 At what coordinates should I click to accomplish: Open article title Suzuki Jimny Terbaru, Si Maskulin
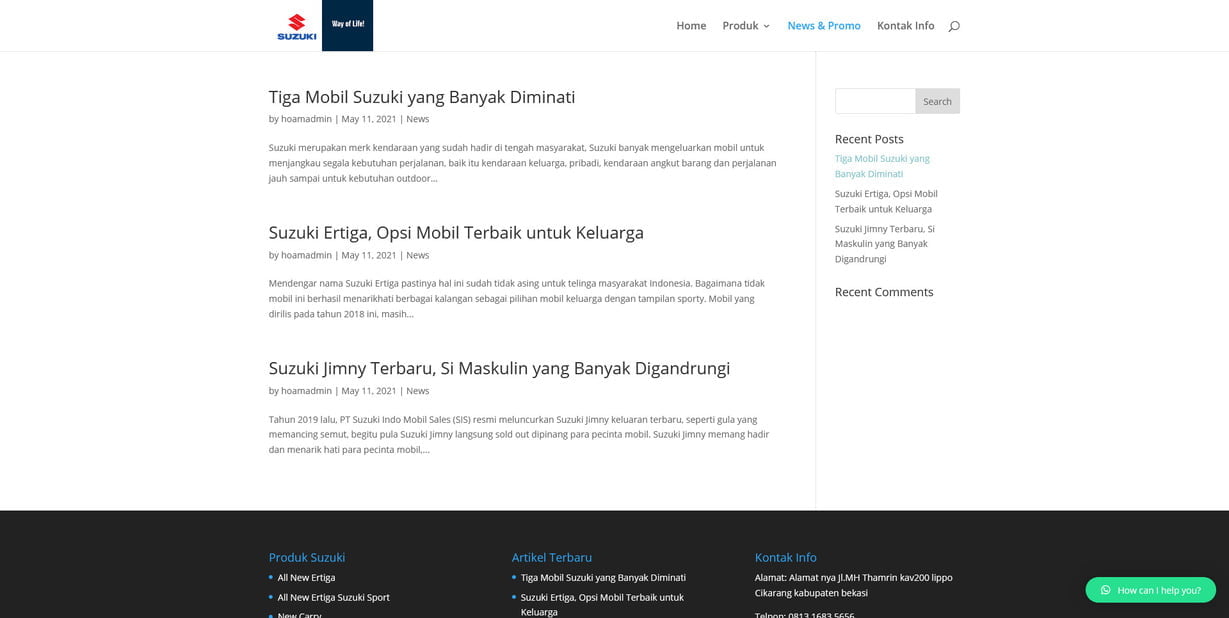[499, 368]
